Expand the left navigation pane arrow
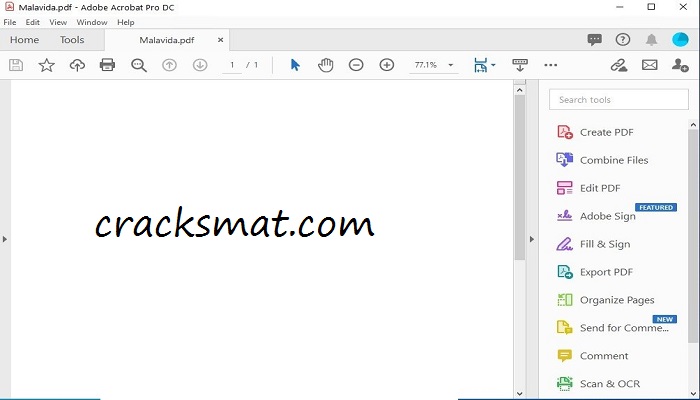700x400 pixels. [x=5, y=239]
